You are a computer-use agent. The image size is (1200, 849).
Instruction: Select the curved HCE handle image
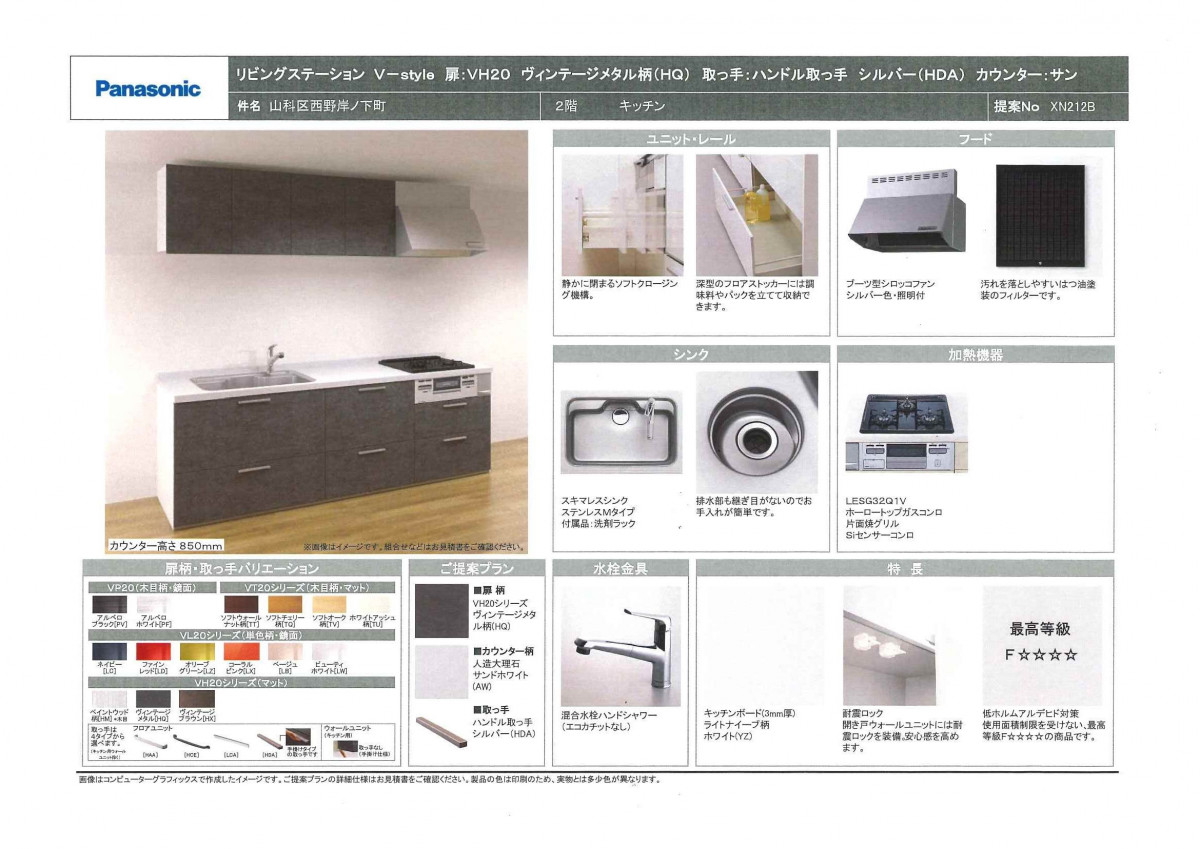click(x=190, y=741)
